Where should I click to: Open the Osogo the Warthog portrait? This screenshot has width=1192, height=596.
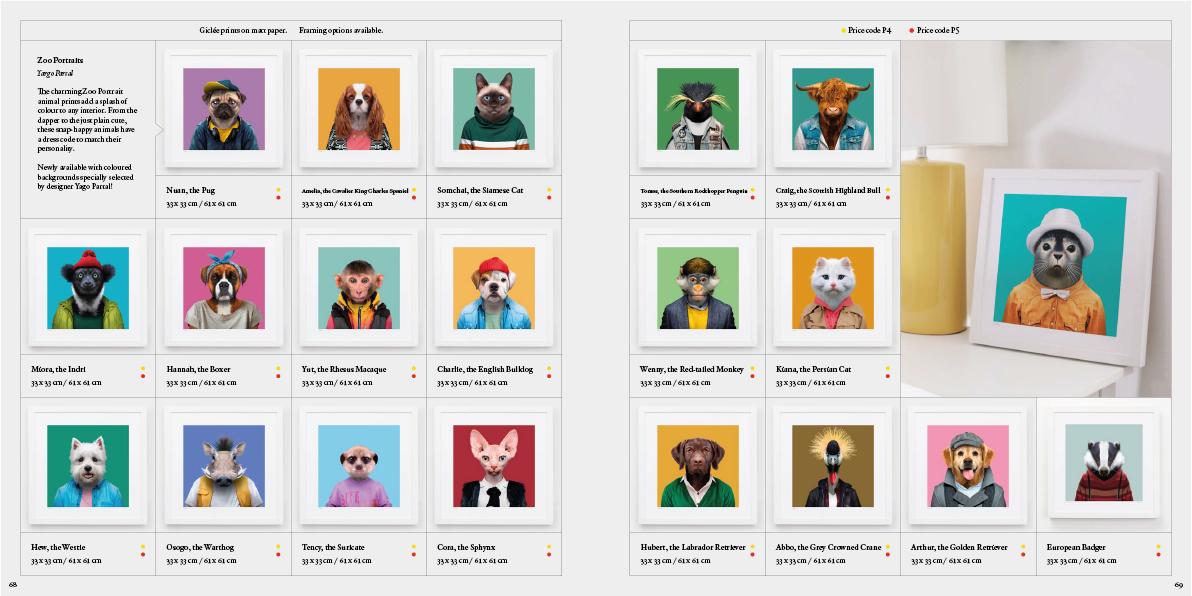click(x=224, y=465)
